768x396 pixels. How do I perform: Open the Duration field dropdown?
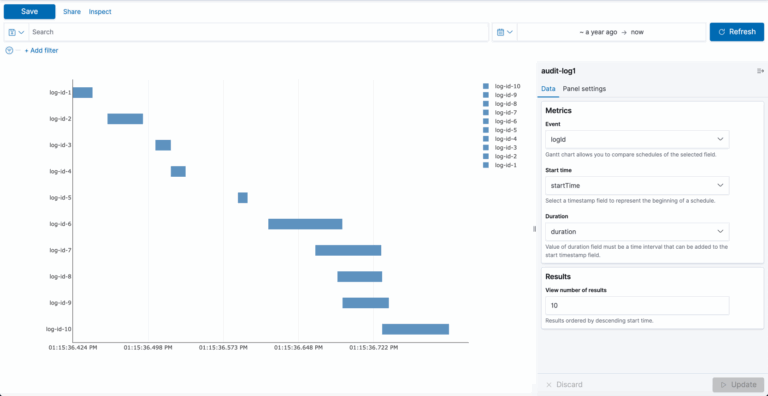tap(637, 231)
